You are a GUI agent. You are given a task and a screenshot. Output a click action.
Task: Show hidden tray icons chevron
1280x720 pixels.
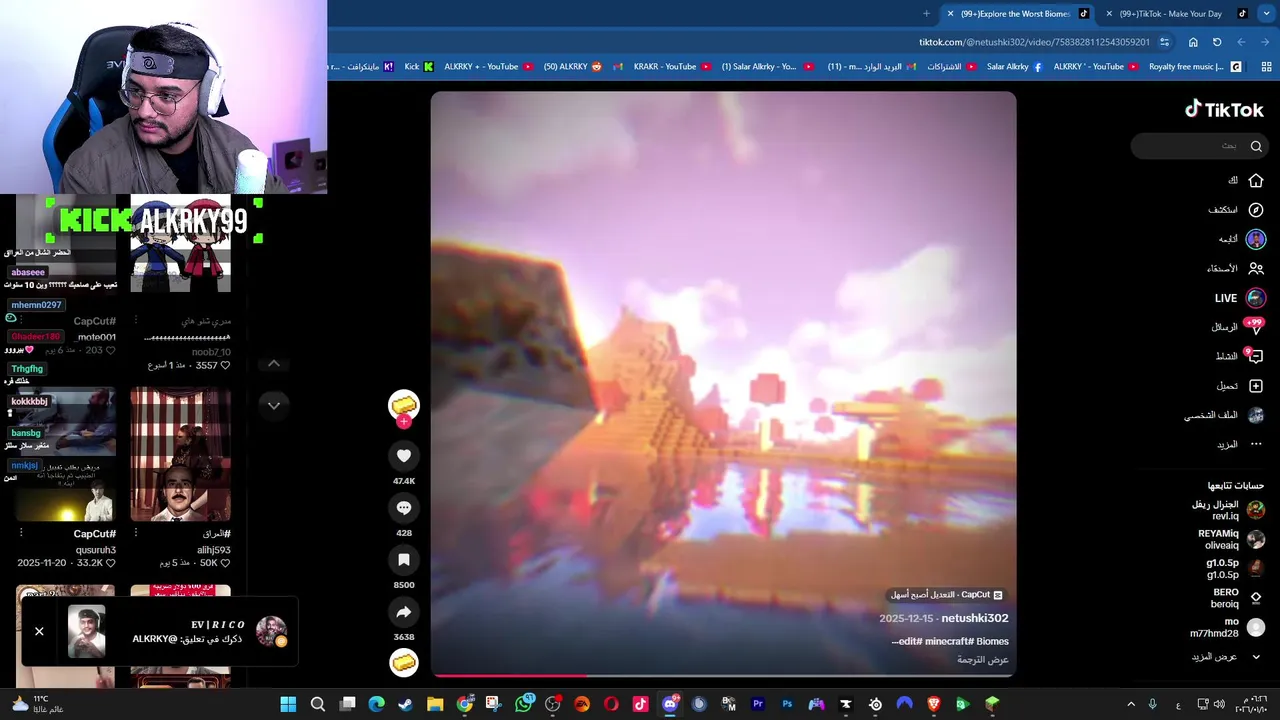click(1131, 704)
